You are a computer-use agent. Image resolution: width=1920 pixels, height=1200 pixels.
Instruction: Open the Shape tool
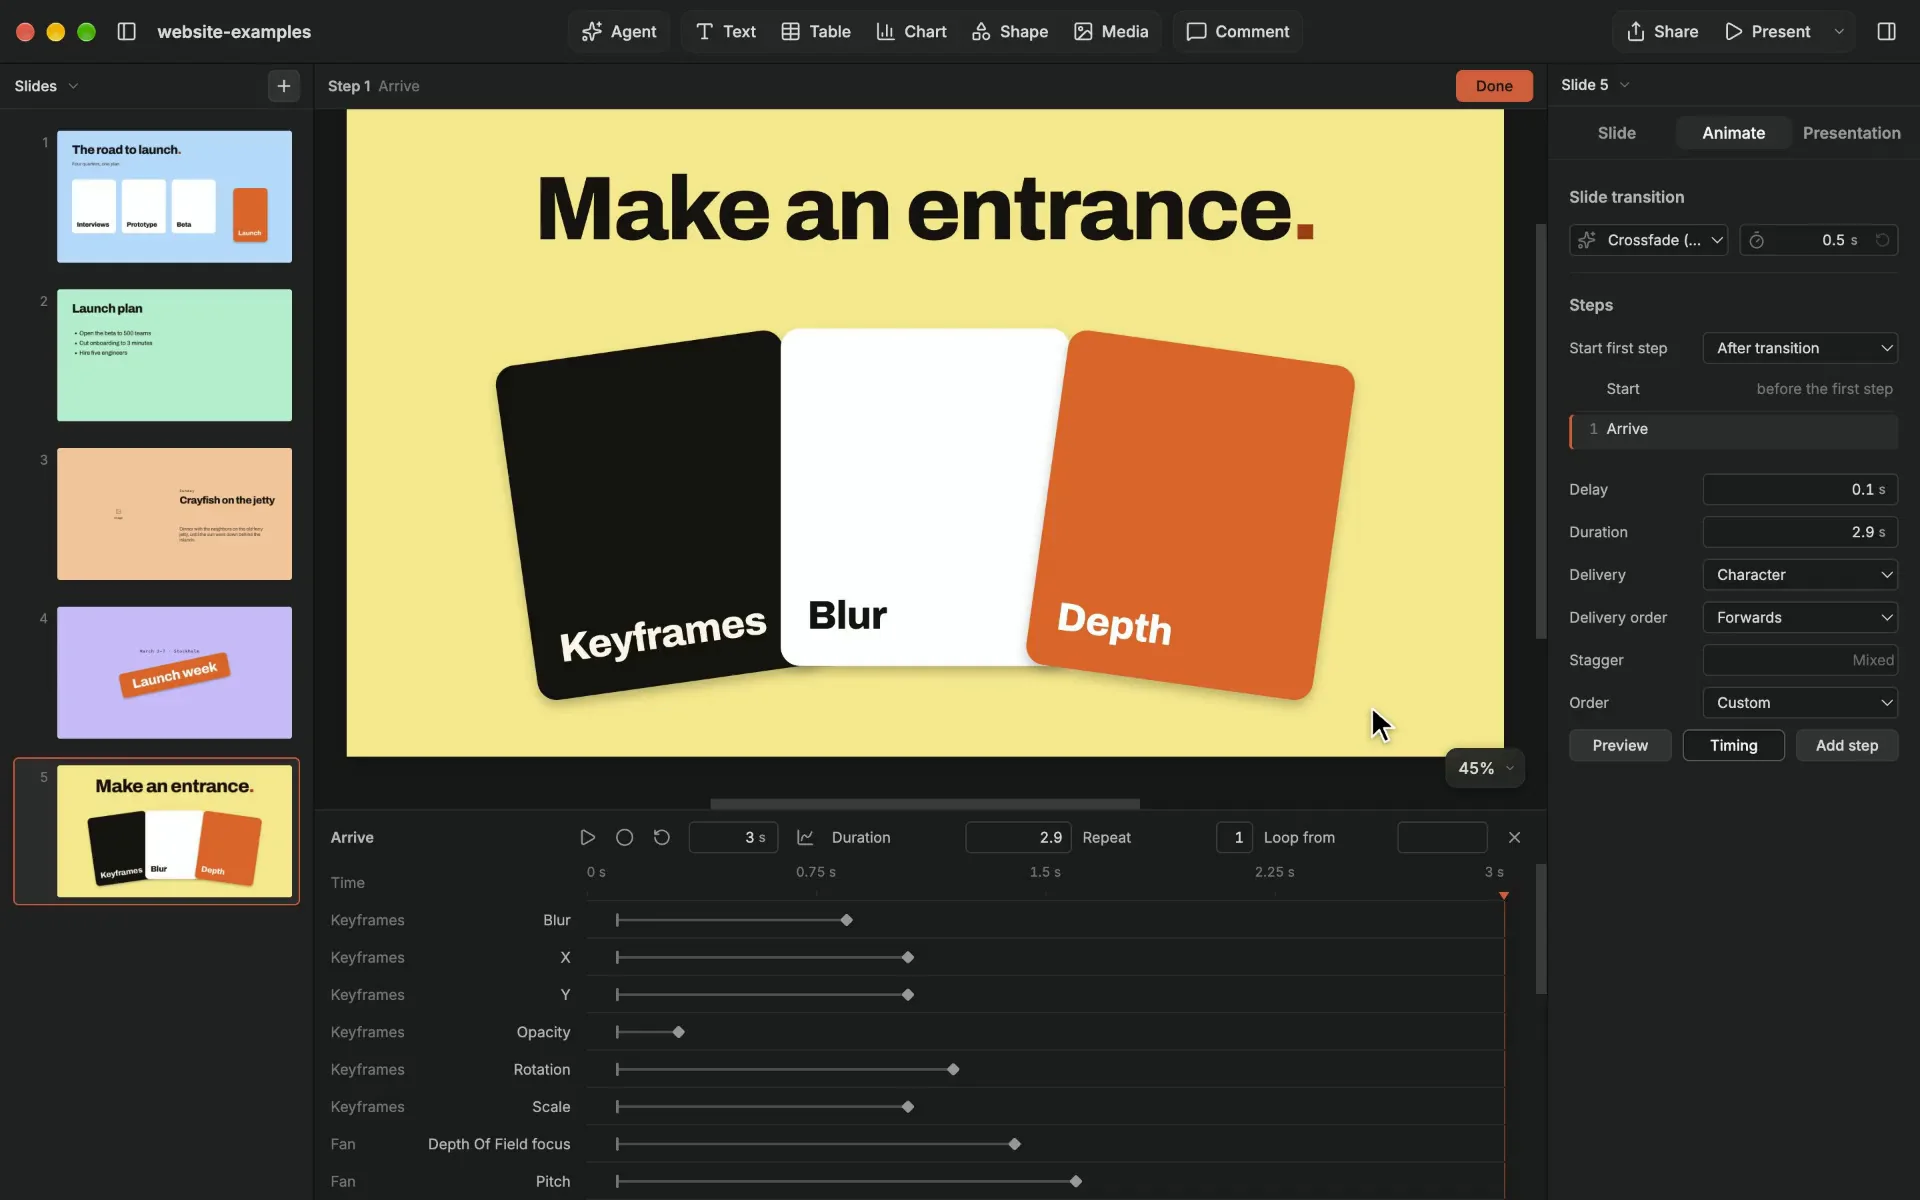coord(1010,31)
